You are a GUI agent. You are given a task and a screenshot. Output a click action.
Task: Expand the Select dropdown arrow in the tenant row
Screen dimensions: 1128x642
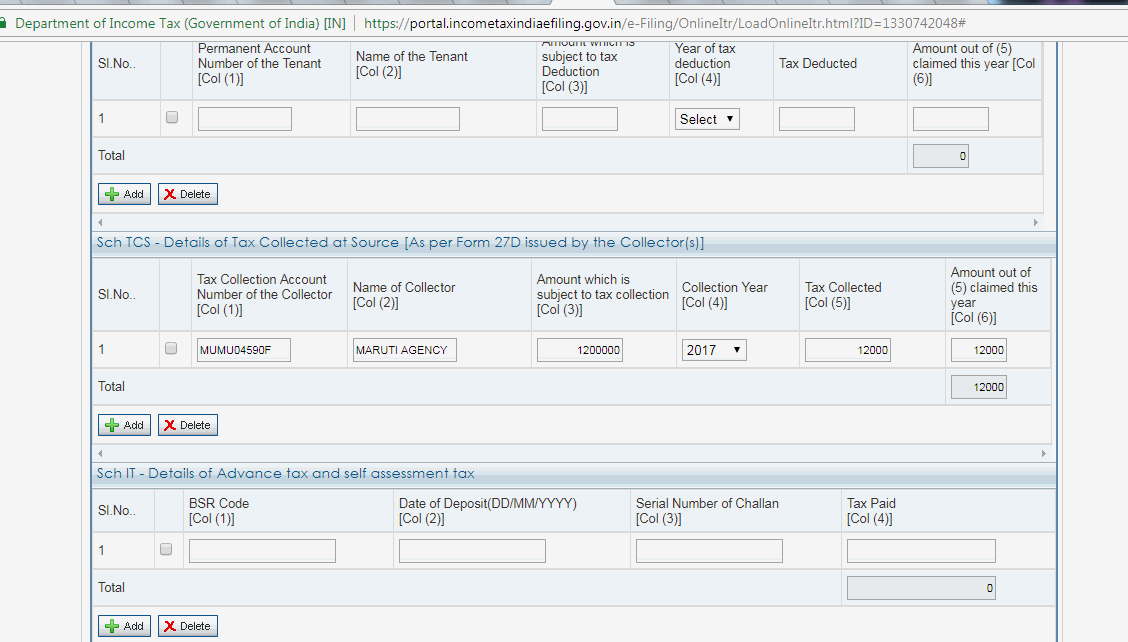click(x=731, y=118)
